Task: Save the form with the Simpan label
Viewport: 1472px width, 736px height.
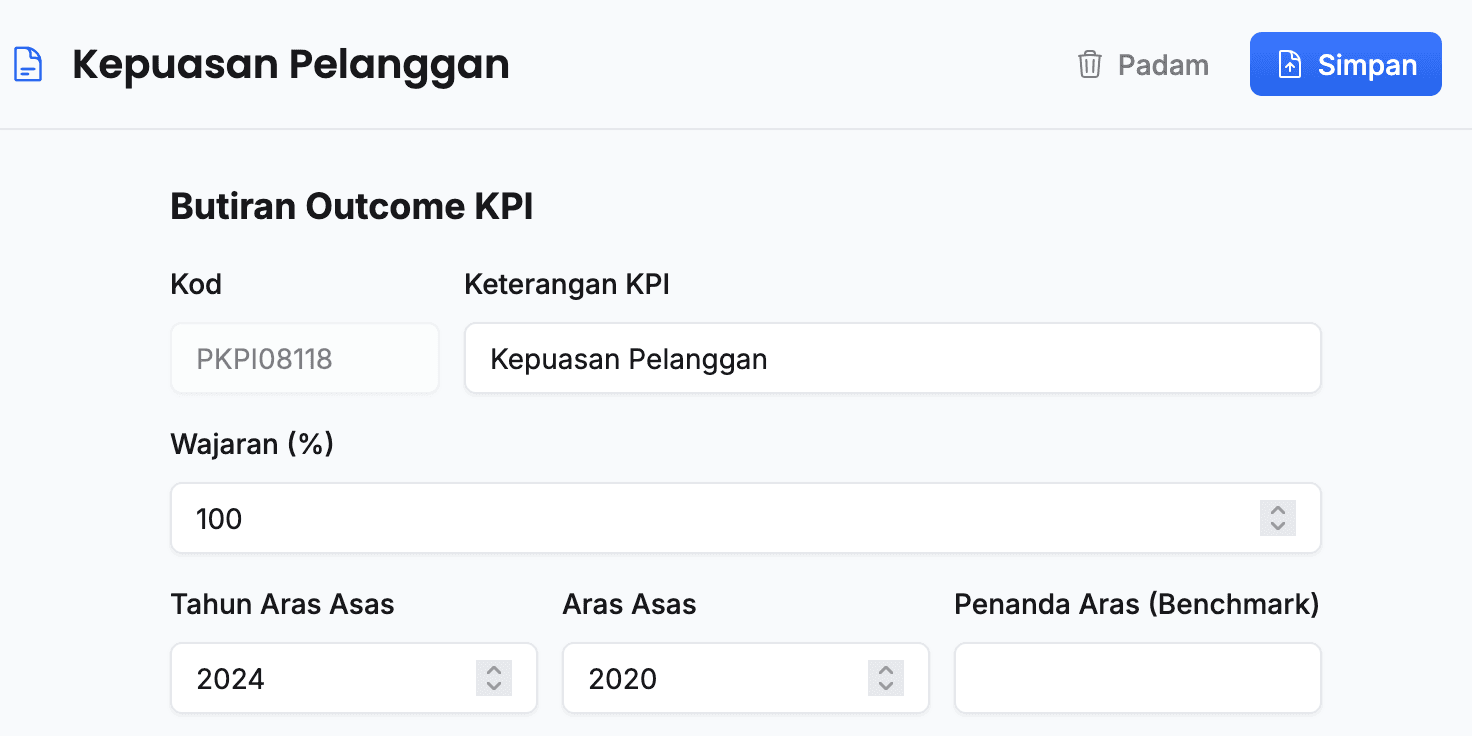Action: click(1367, 65)
